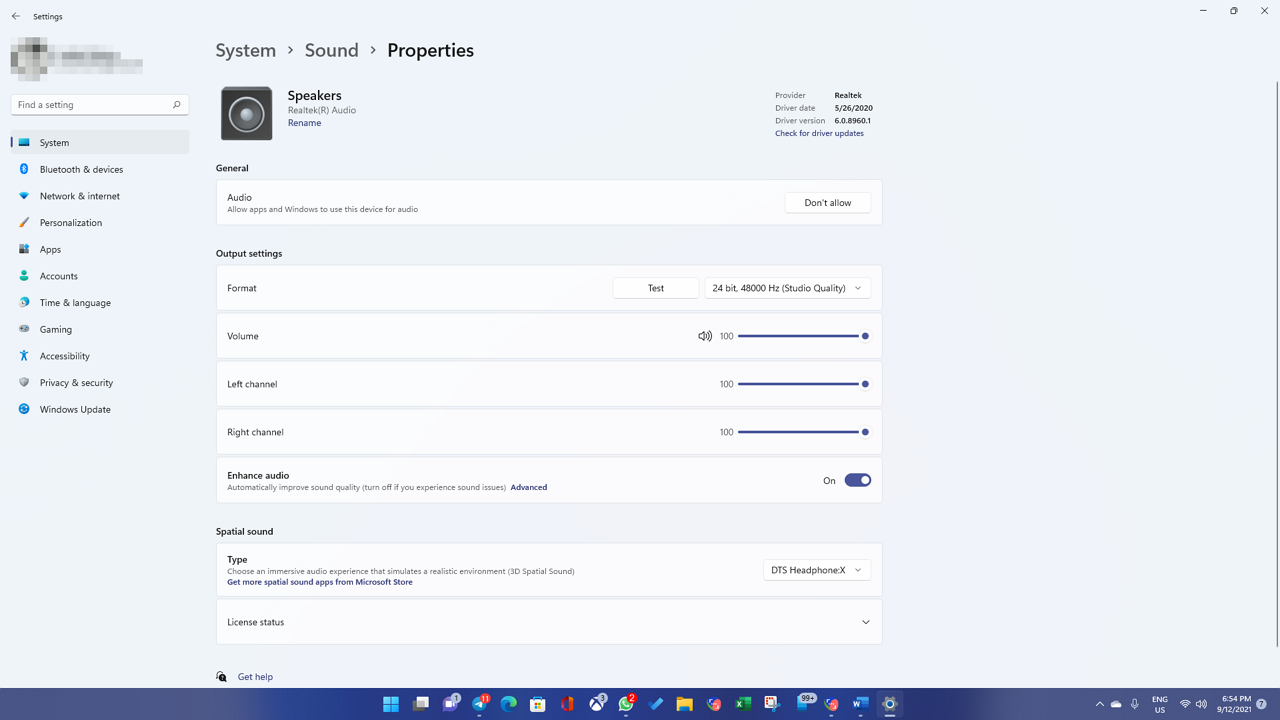This screenshot has width=1280, height=720.
Task: Click the volume speaker mute icon
Action: pos(705,336)
